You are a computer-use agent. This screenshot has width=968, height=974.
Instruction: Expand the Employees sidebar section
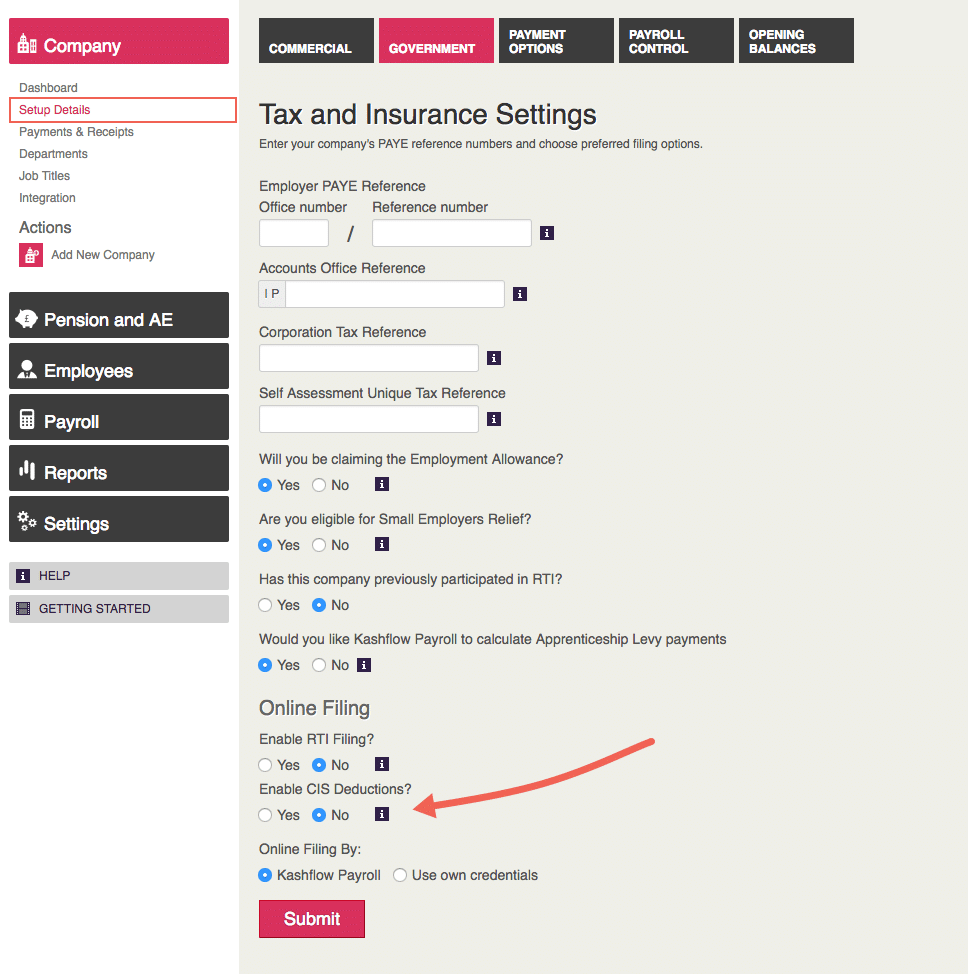[119, 371]
